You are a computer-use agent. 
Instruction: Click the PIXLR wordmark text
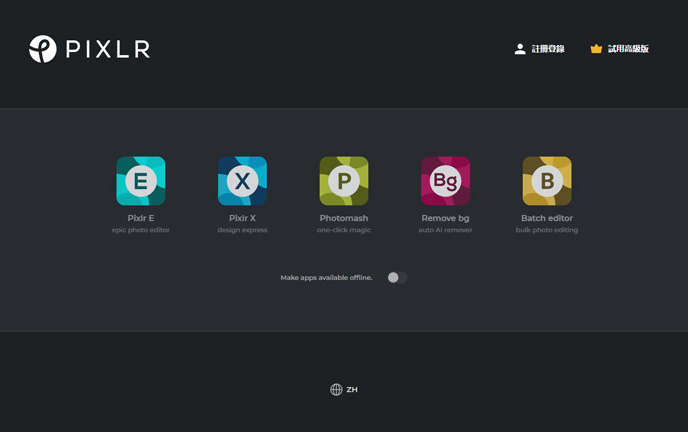pos(108,49)
